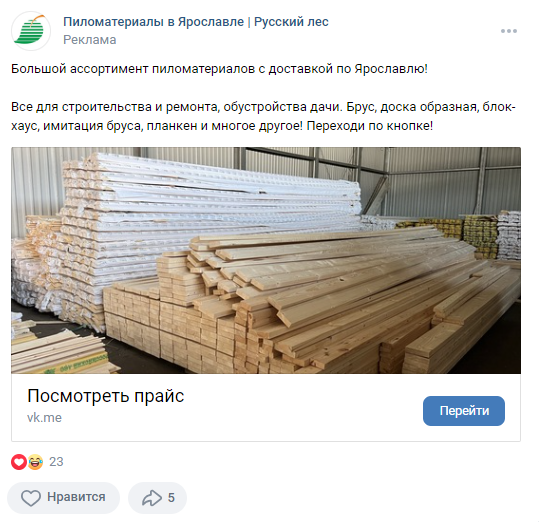Click the Реклама ad label
Image resolution: width=539 pixels, height=522 pixels.
click(90, 40)
